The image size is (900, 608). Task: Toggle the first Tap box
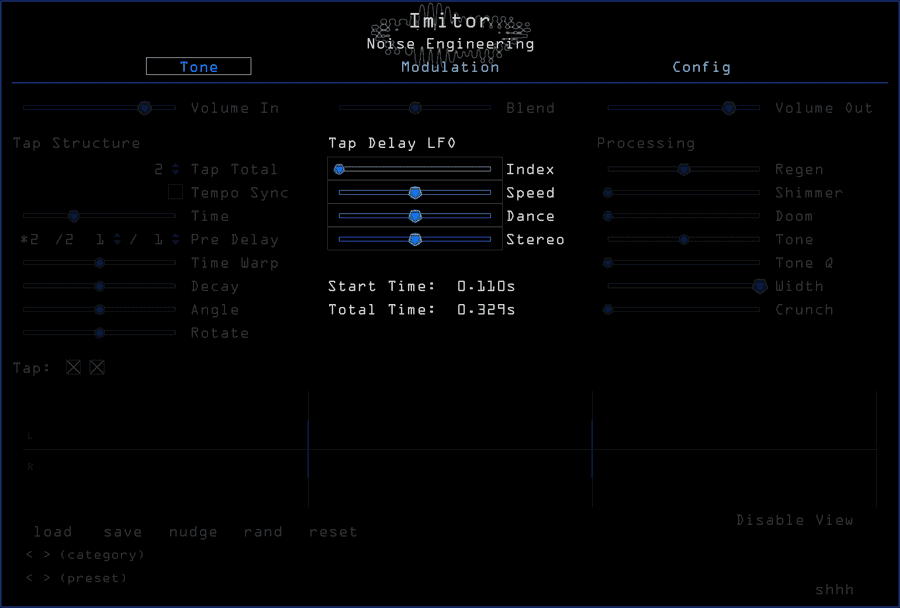(73, 367)
